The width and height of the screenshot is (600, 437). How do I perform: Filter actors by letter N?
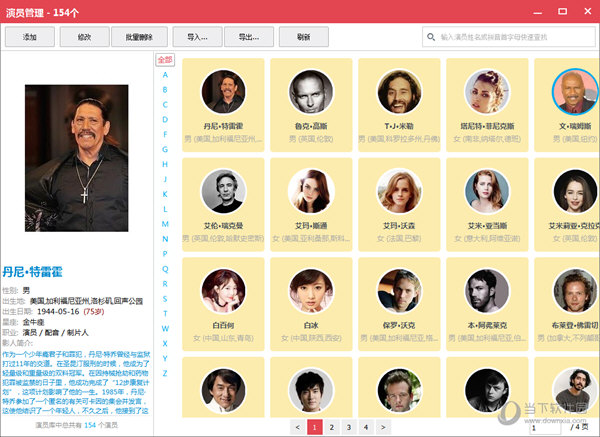(x=165, y=239)
